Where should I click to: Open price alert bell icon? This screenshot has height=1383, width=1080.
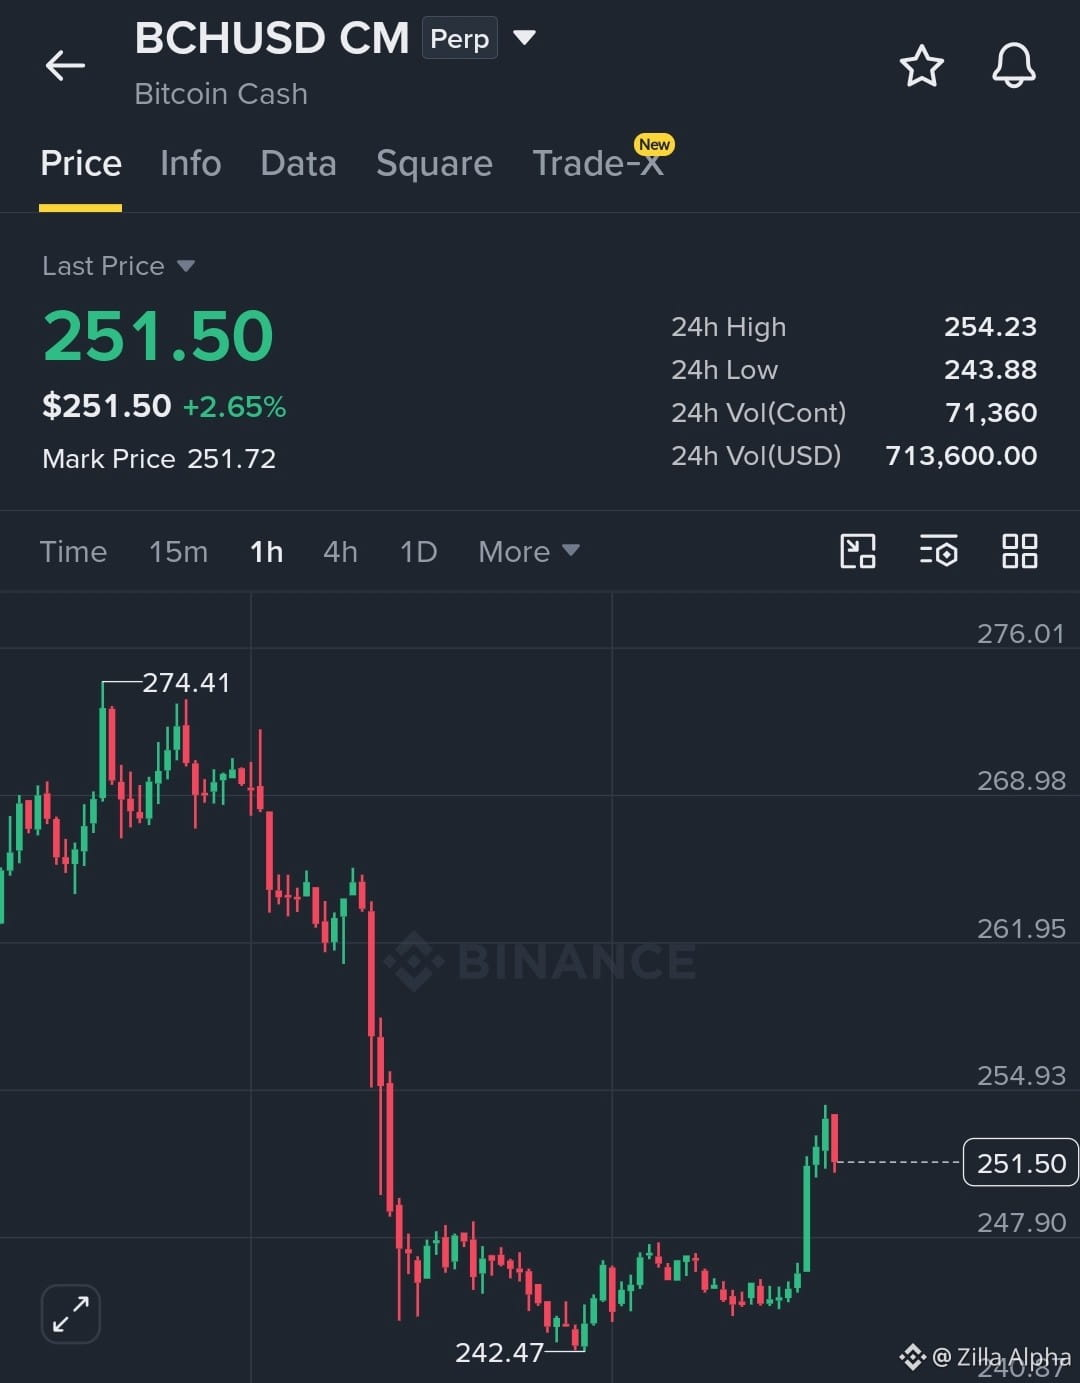1013,66
